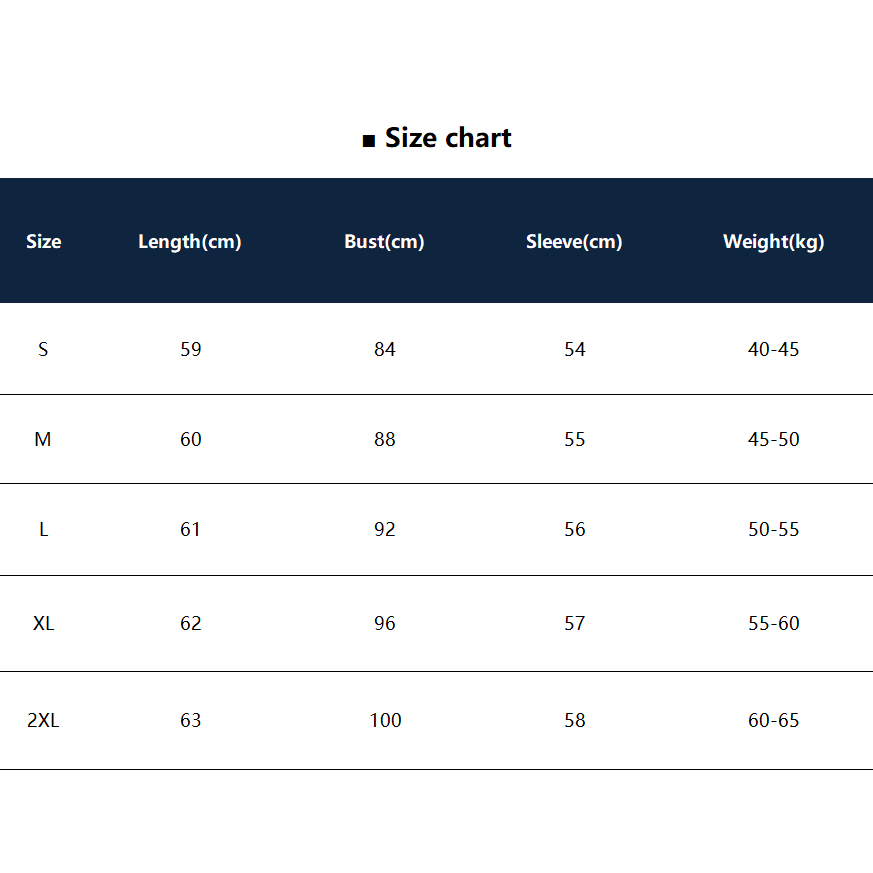Click the length value 59
The image size is (873, 873).
190,349
